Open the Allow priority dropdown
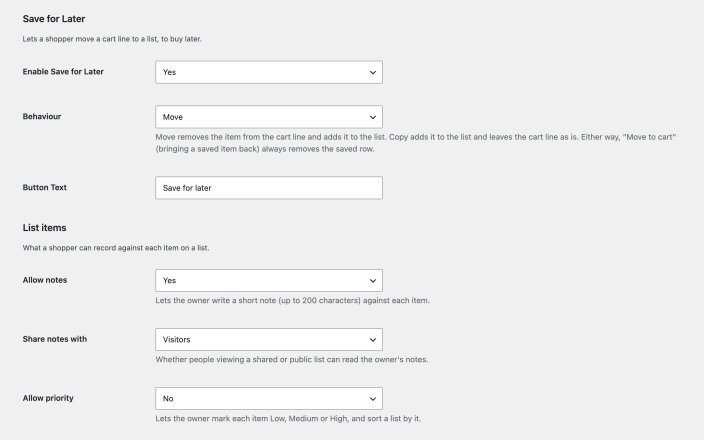 coord(269,399)
